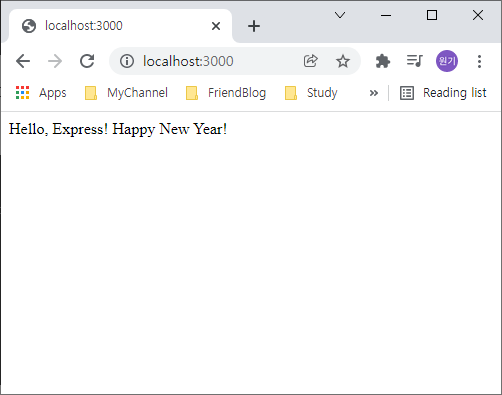Open the Extensions puzzle icon
Screen dimensions: 502x395
[x=383, y=61]
